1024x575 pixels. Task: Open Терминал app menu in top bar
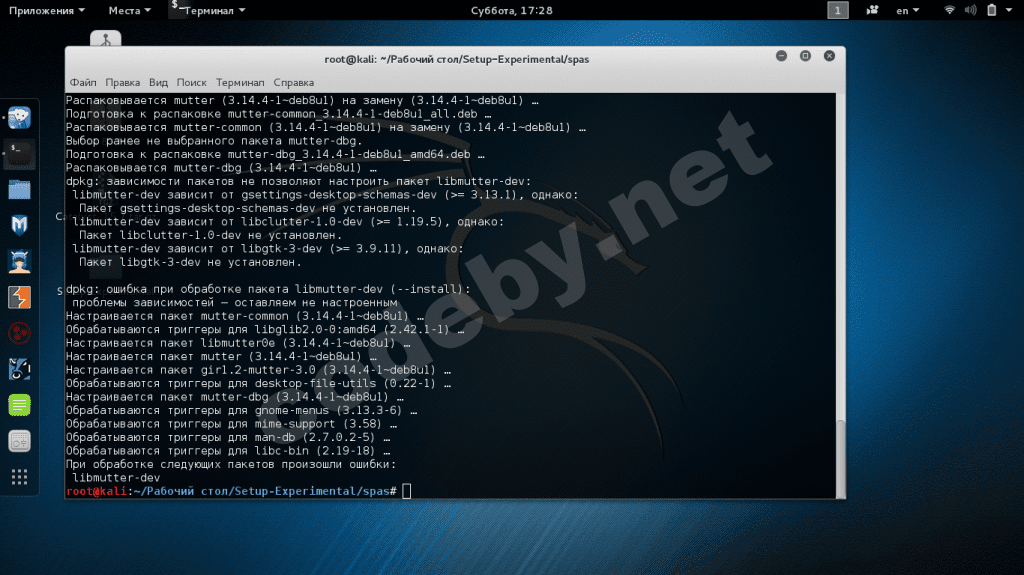pyautogui.click(x=208, y=10)
